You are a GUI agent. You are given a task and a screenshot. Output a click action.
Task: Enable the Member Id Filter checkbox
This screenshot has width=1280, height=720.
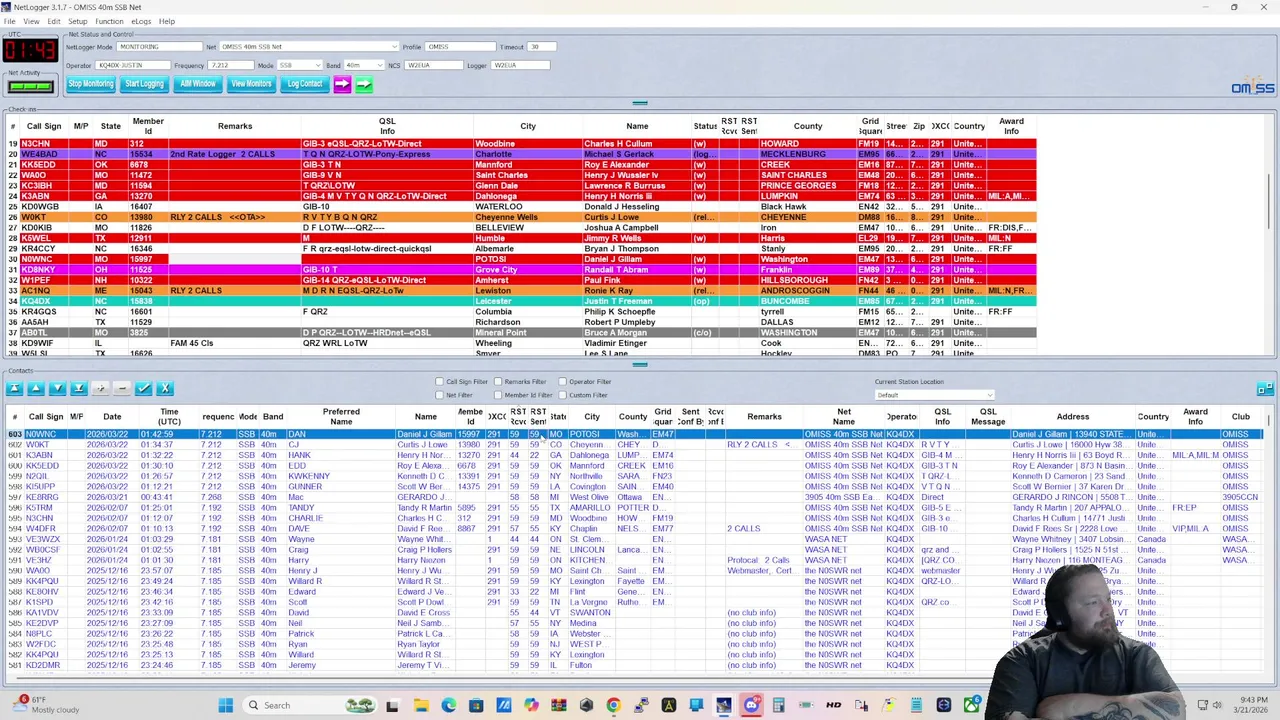498,395
